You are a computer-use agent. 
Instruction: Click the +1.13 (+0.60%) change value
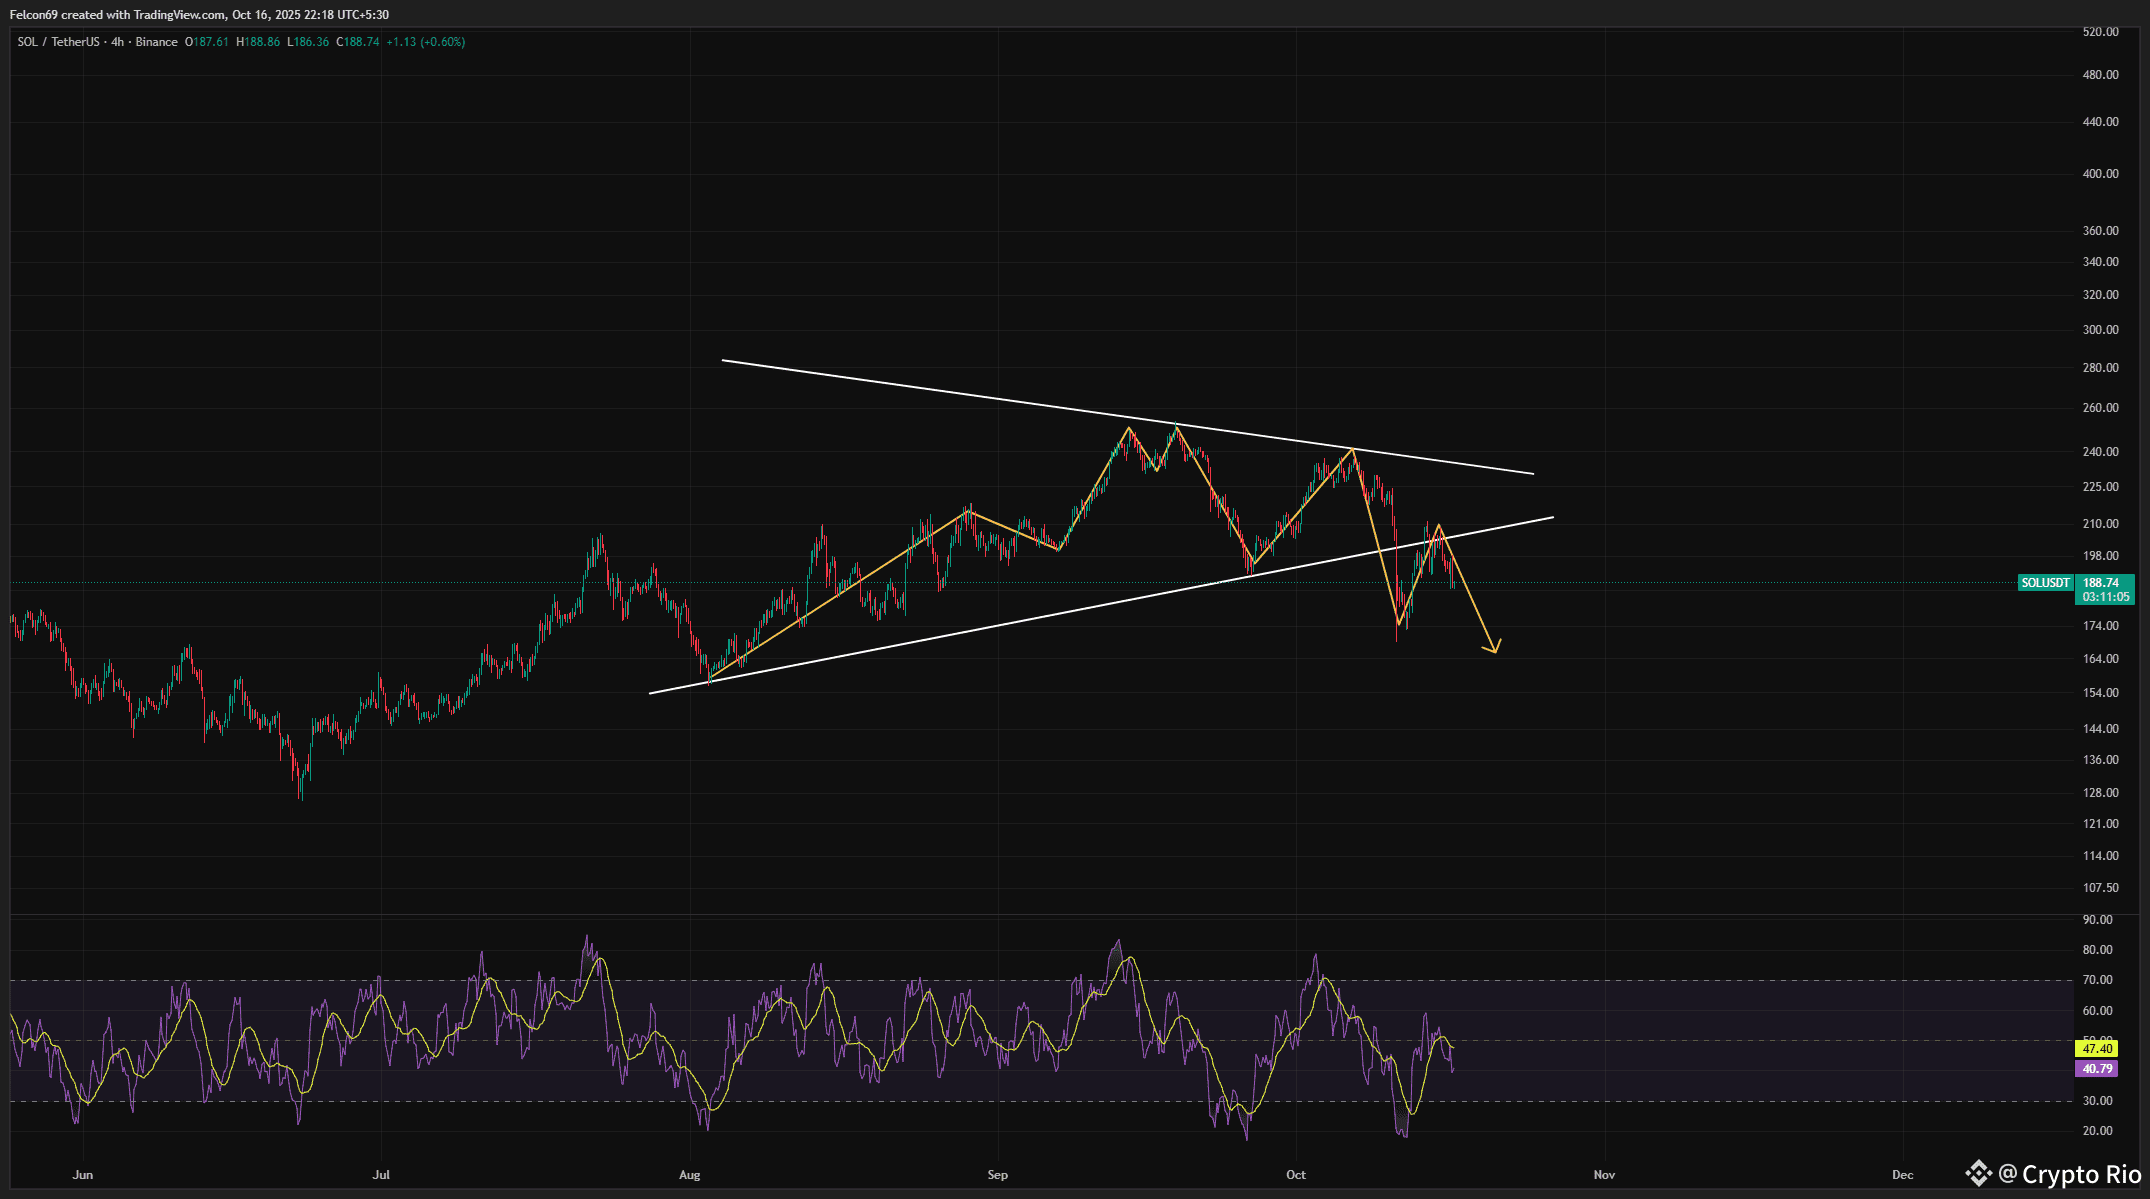425,42
